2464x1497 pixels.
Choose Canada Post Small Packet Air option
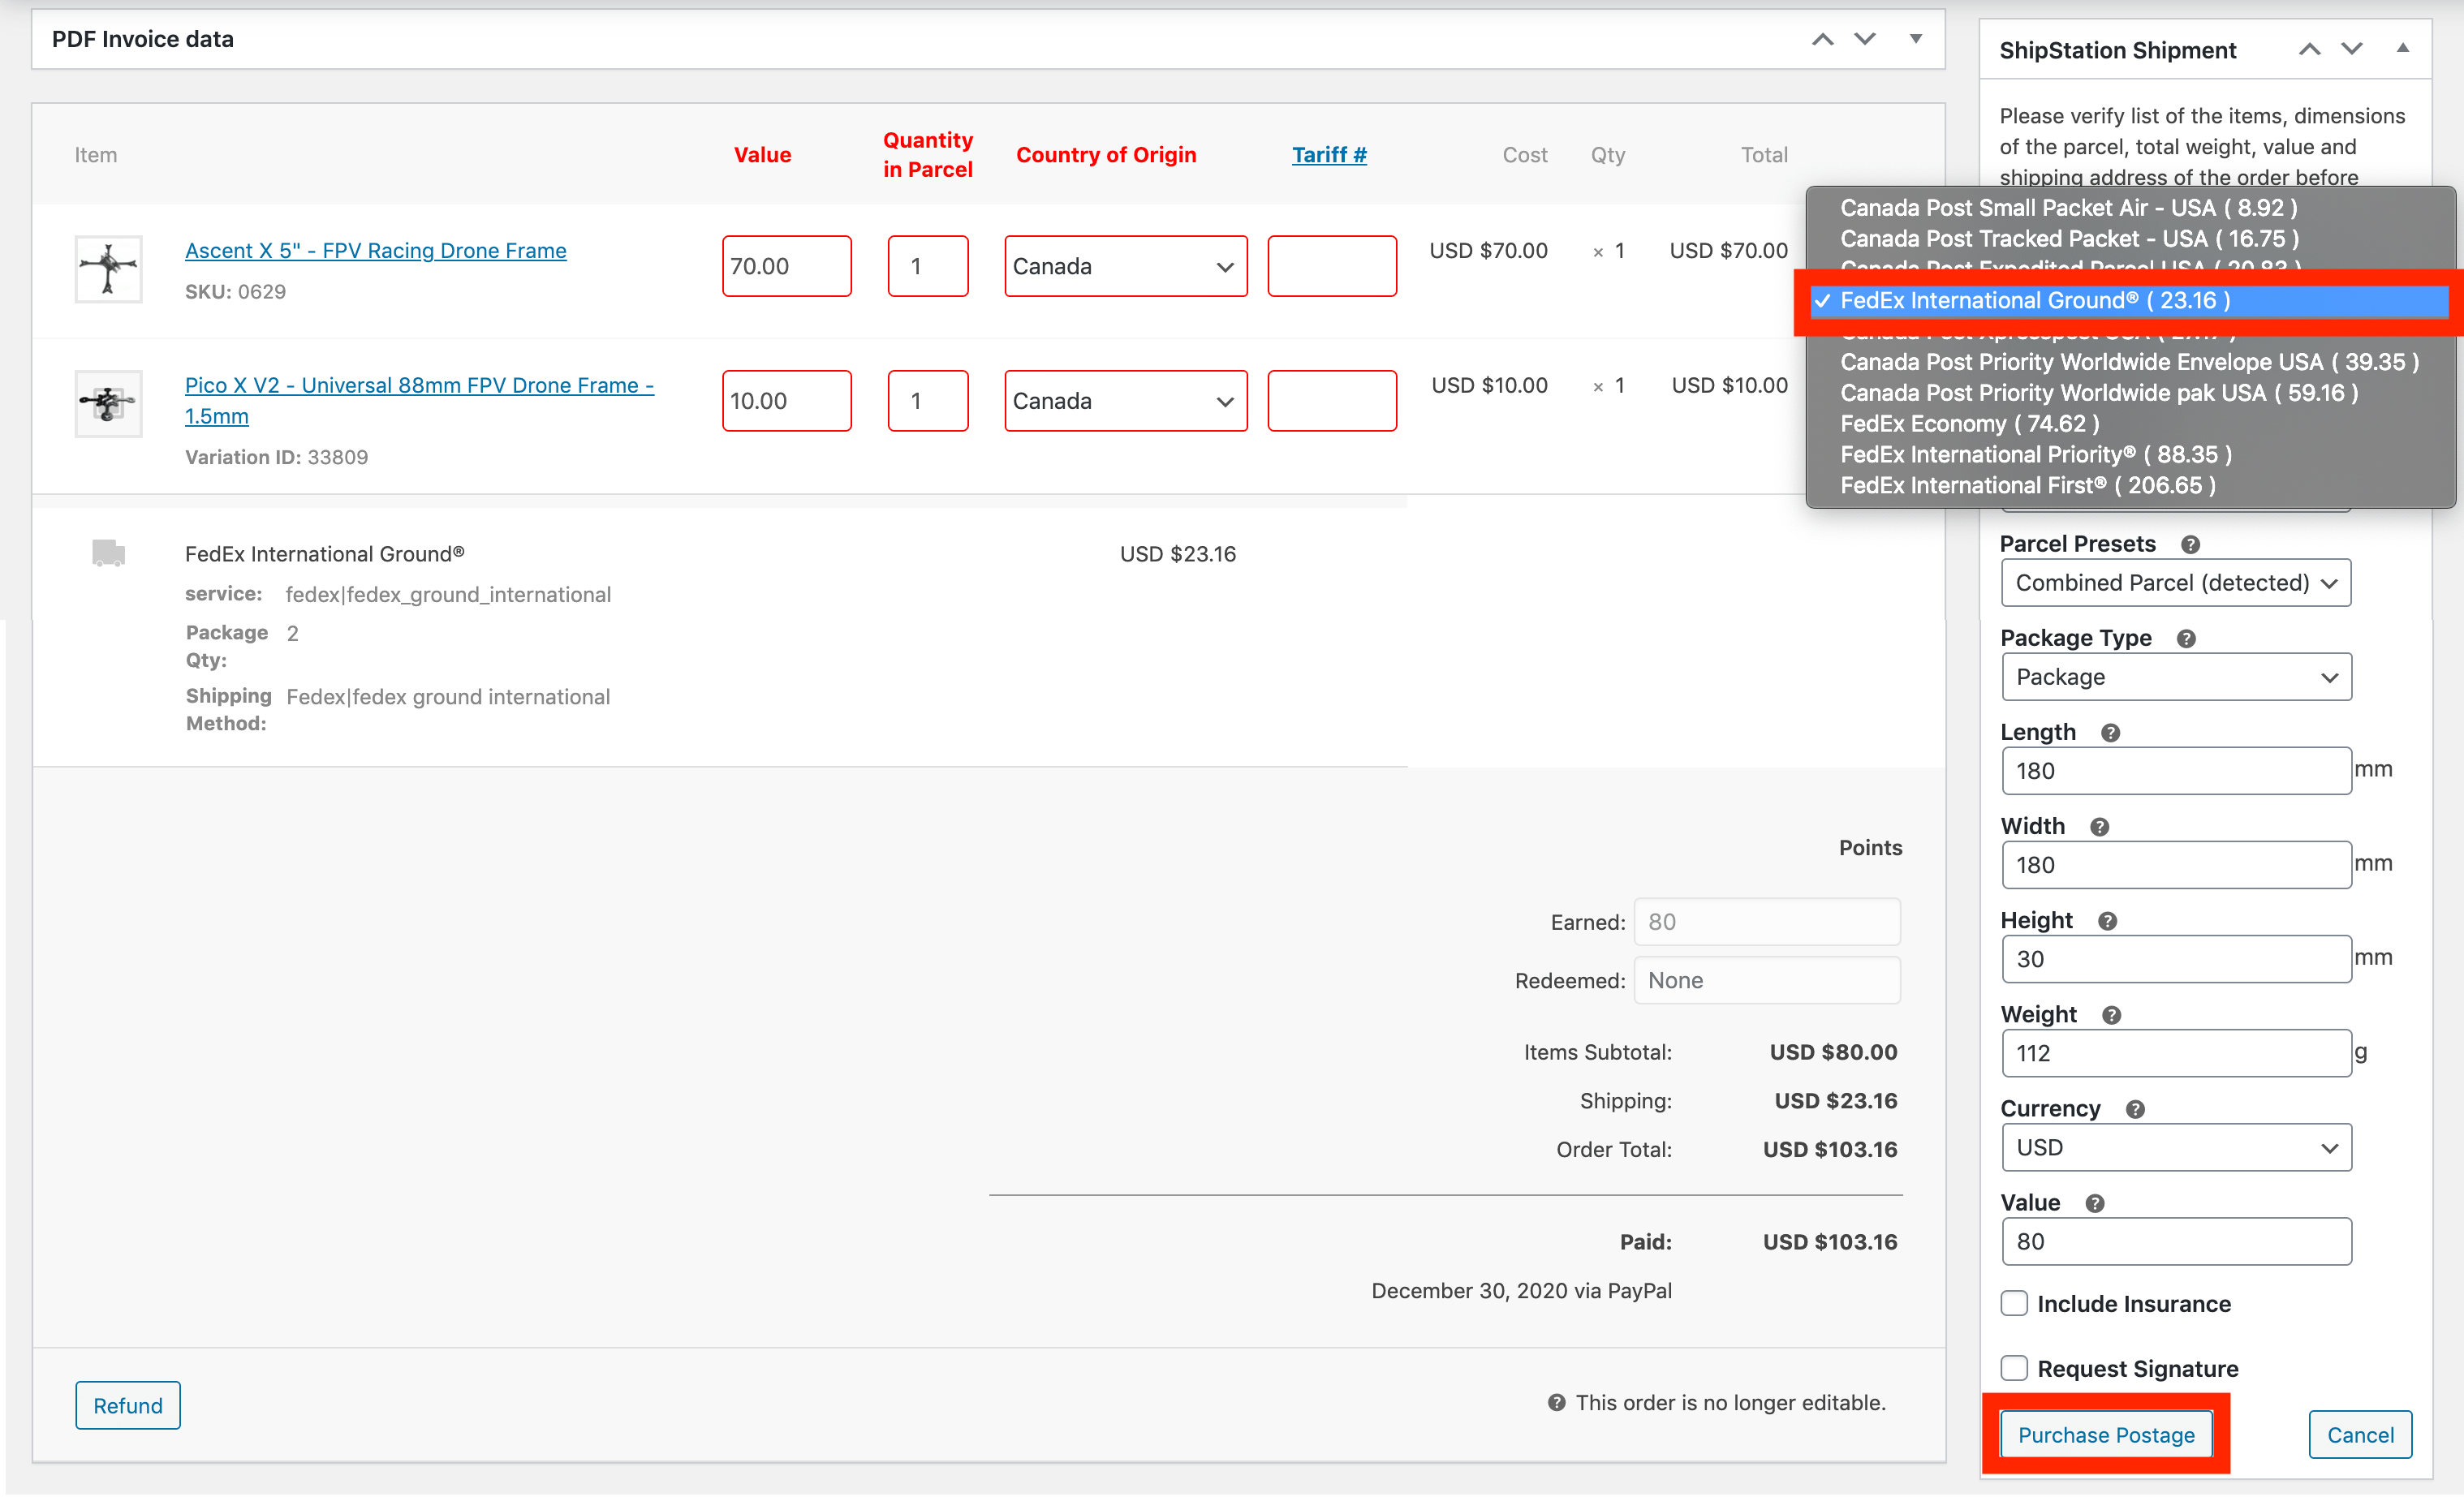2068,208
